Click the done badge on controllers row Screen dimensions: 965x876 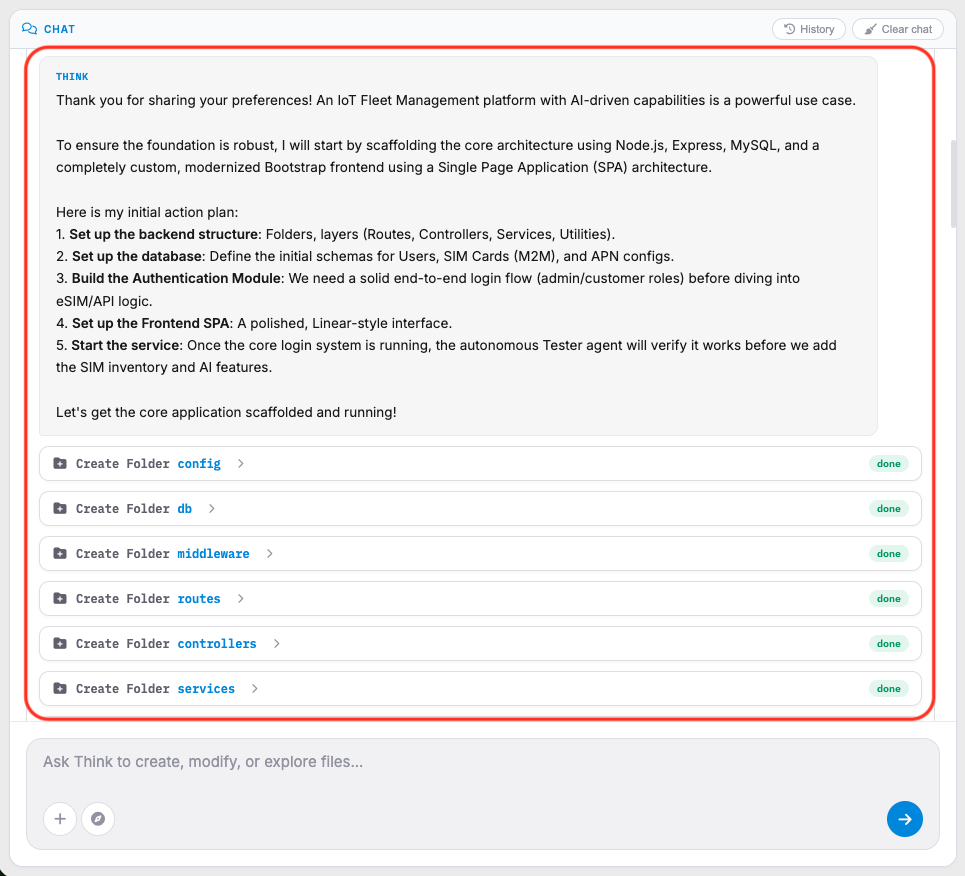tap(889, 643)
